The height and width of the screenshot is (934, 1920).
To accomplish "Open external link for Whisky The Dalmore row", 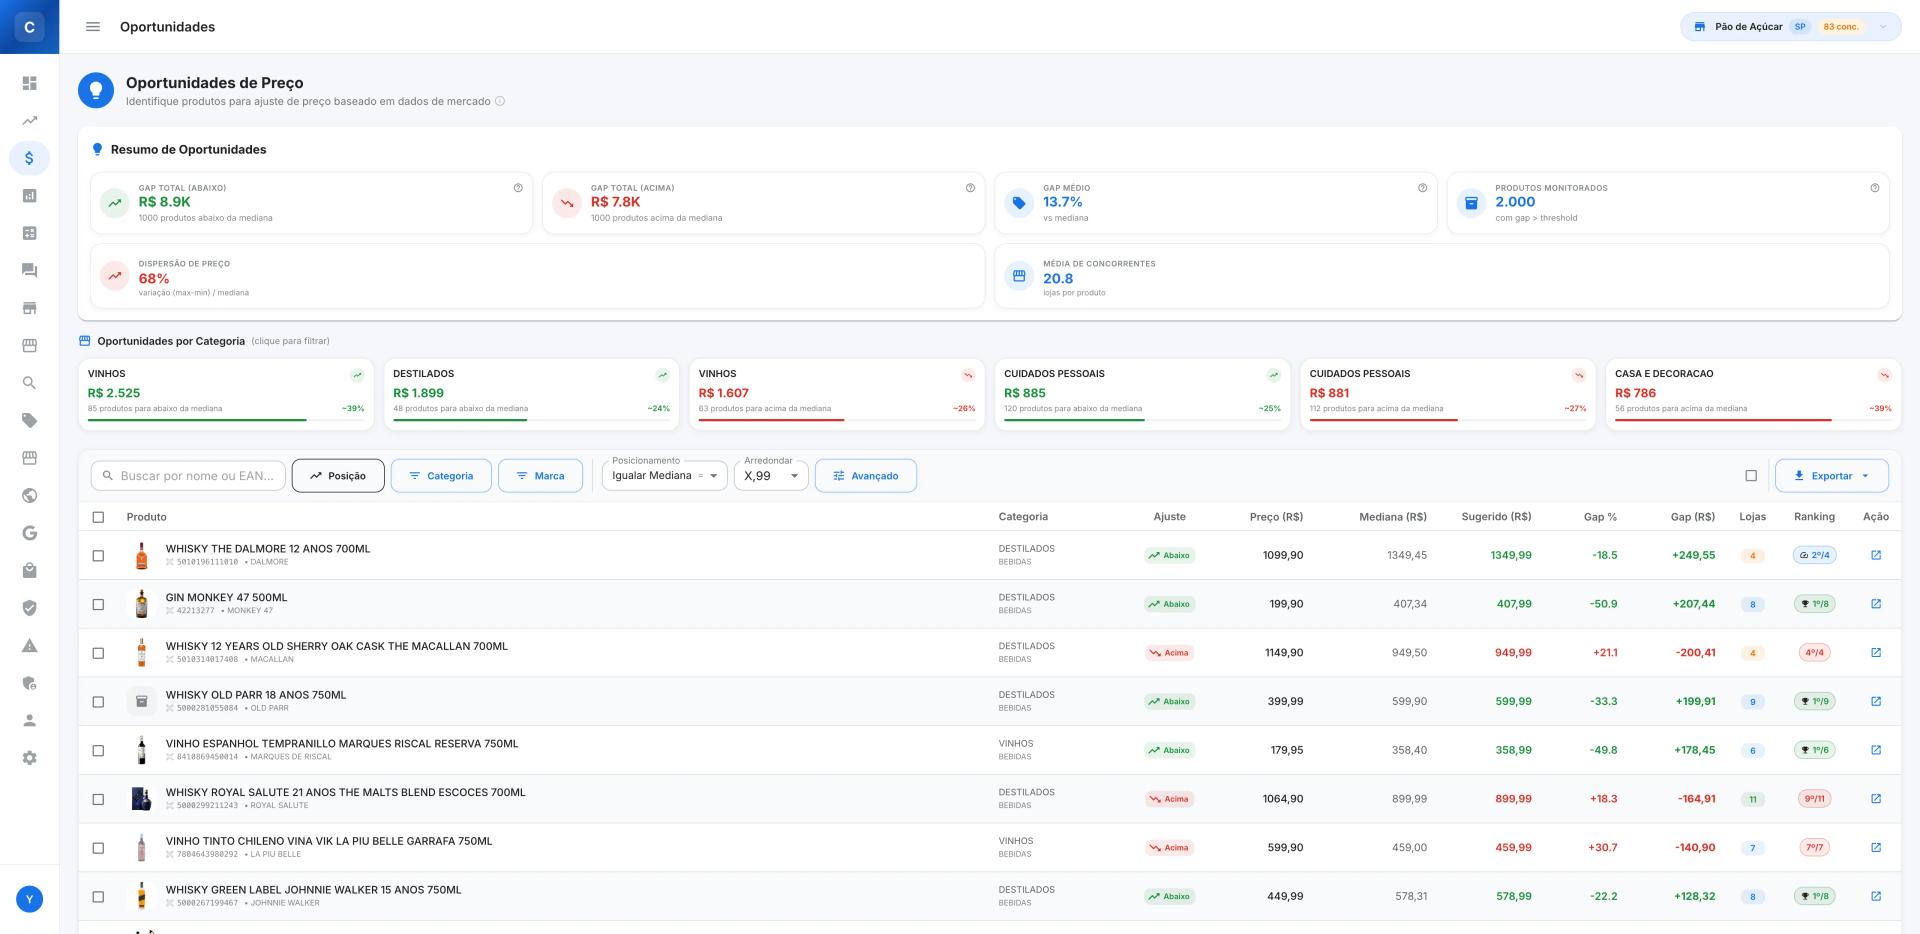I will pyautogui.click(x=1876, y=555).
